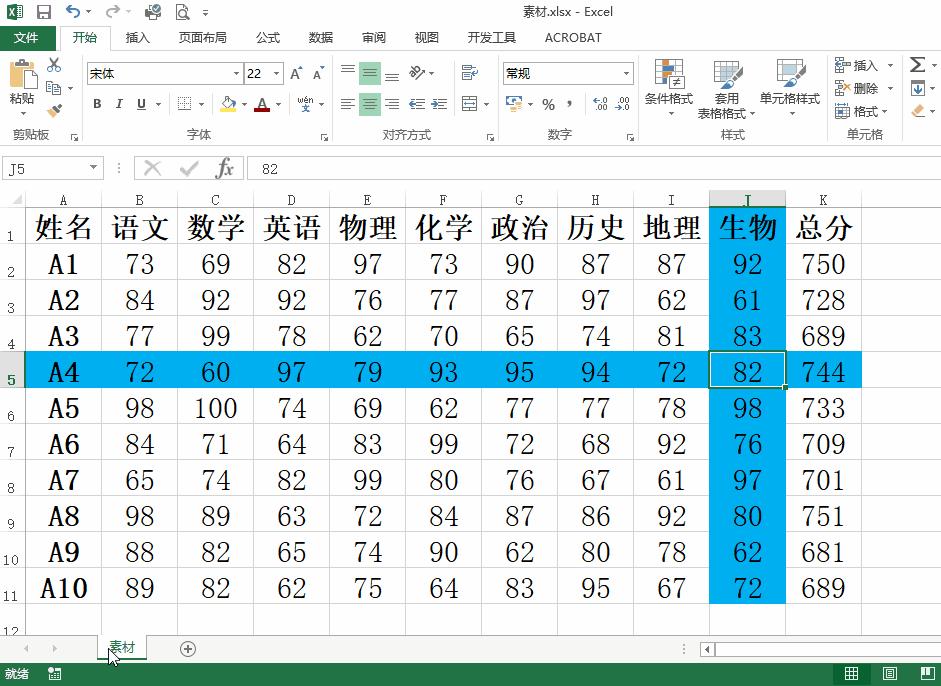Apply the red font color A
941x686 pixels.
pos(262,104)
